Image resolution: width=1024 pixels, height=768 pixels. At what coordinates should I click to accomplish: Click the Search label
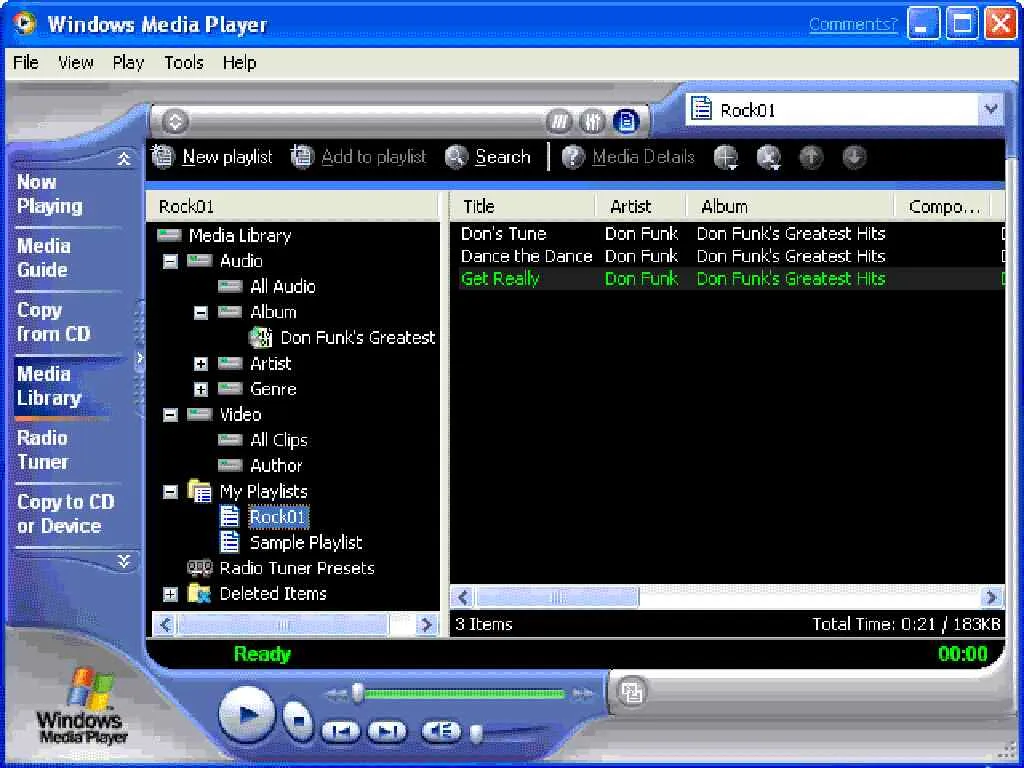503,157
